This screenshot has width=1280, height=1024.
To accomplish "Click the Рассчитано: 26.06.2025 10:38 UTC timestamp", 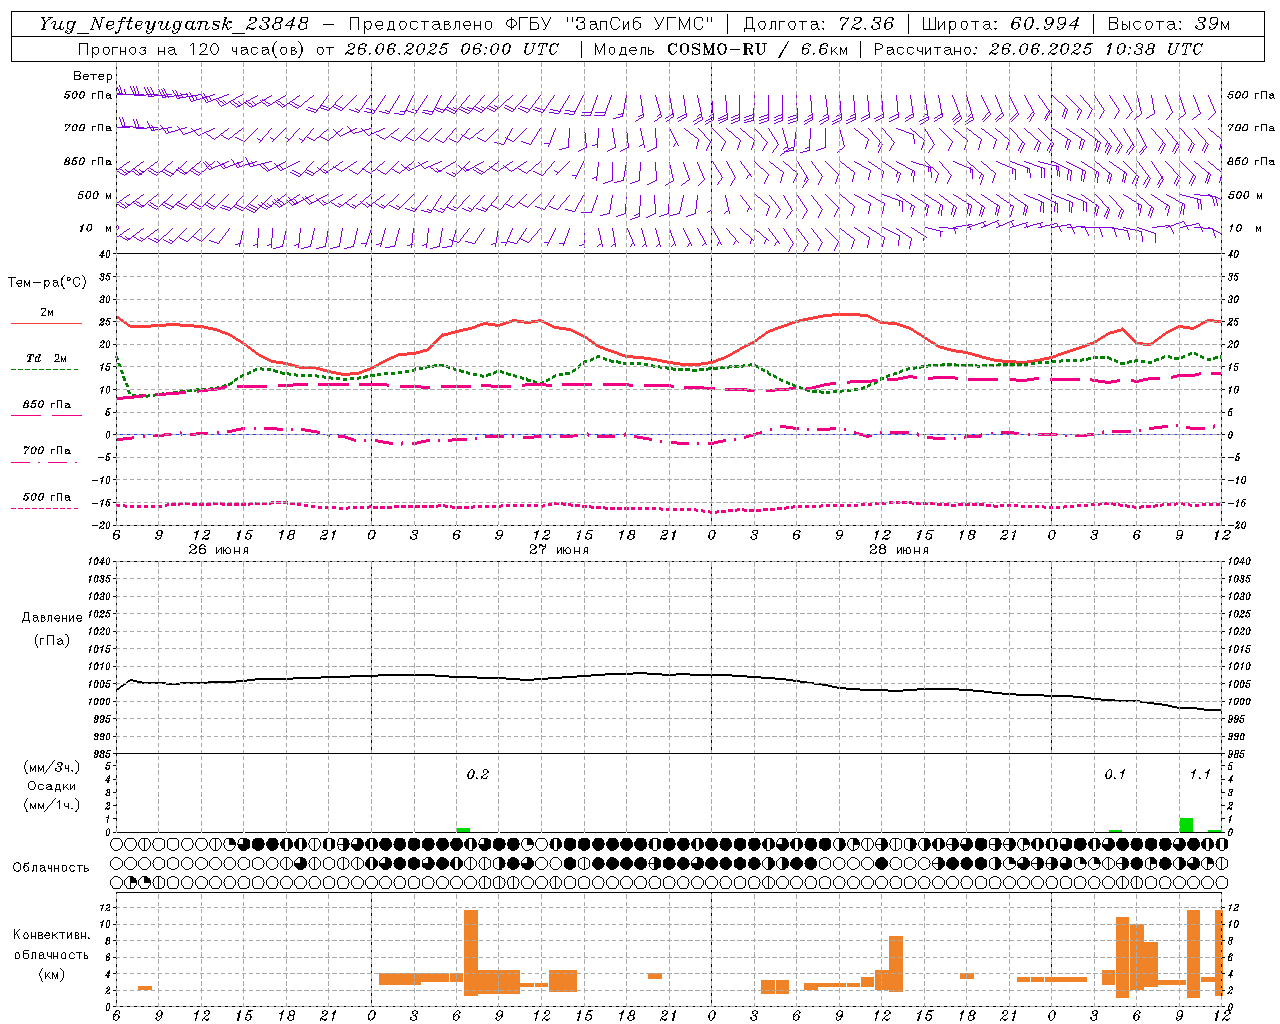I will 1038,49.
